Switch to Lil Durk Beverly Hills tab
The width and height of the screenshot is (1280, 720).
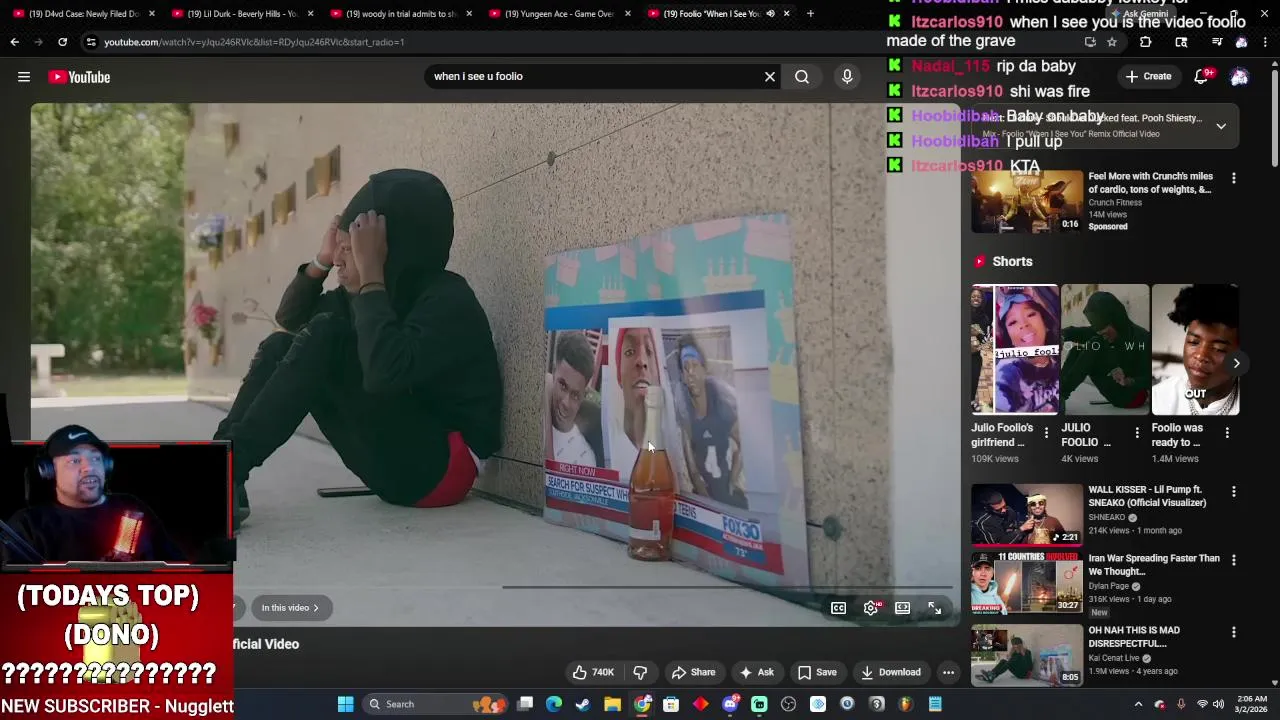click(240, 14)
